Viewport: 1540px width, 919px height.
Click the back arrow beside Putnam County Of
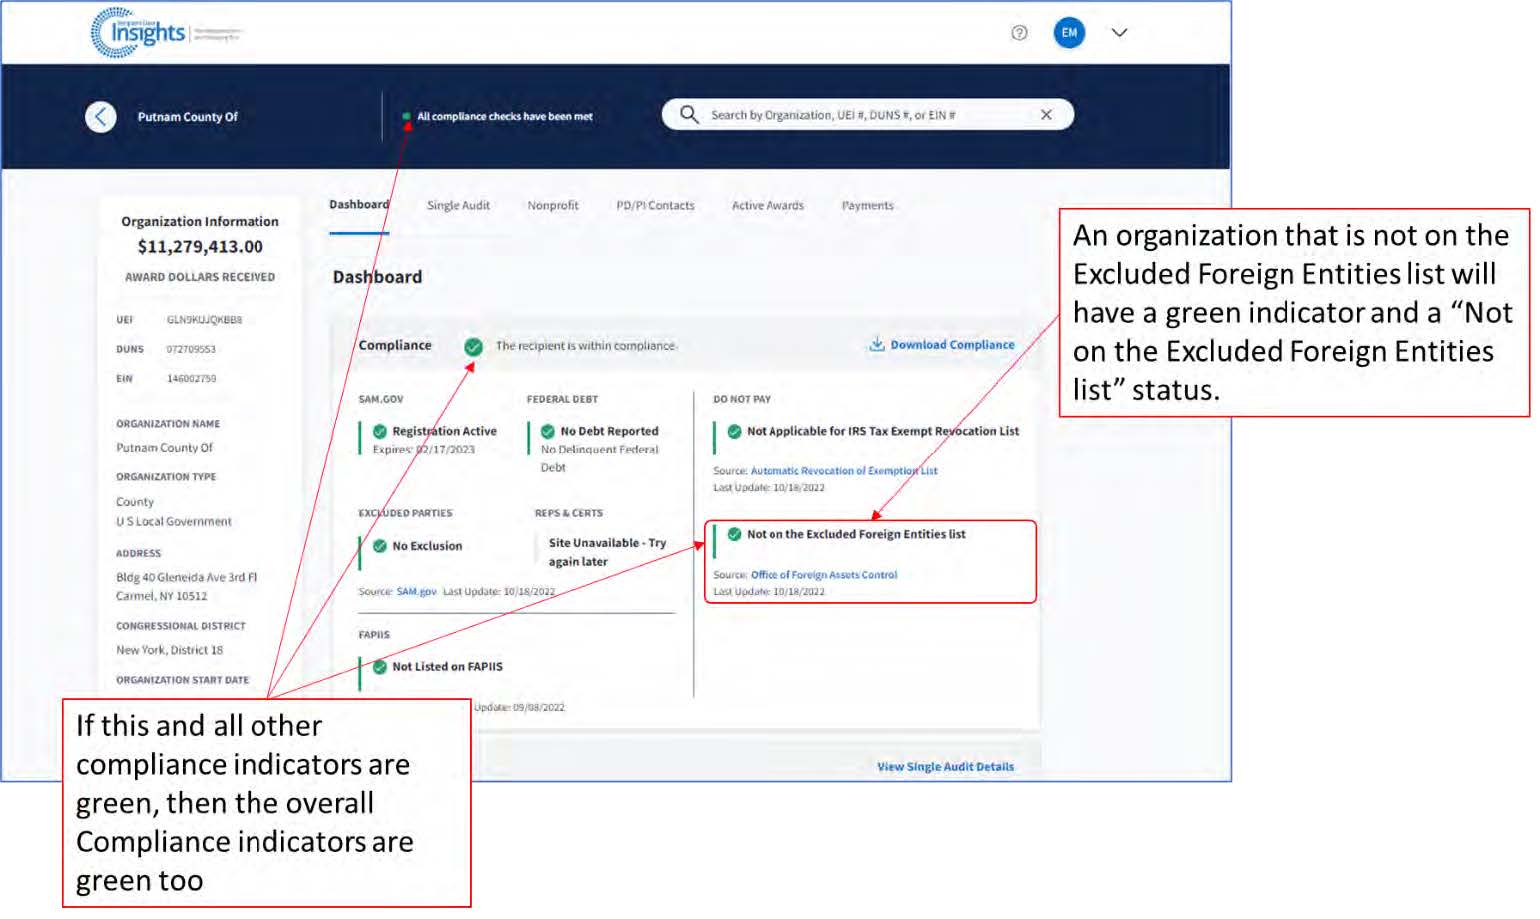[x=100, y=117]
